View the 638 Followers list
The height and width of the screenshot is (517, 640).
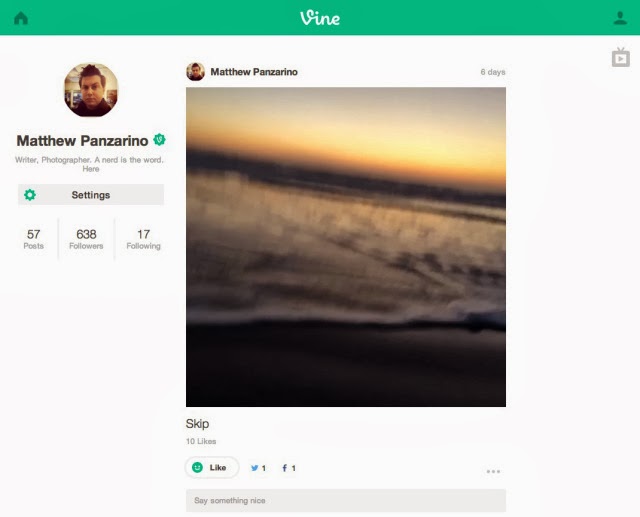(x=86, y=239)
